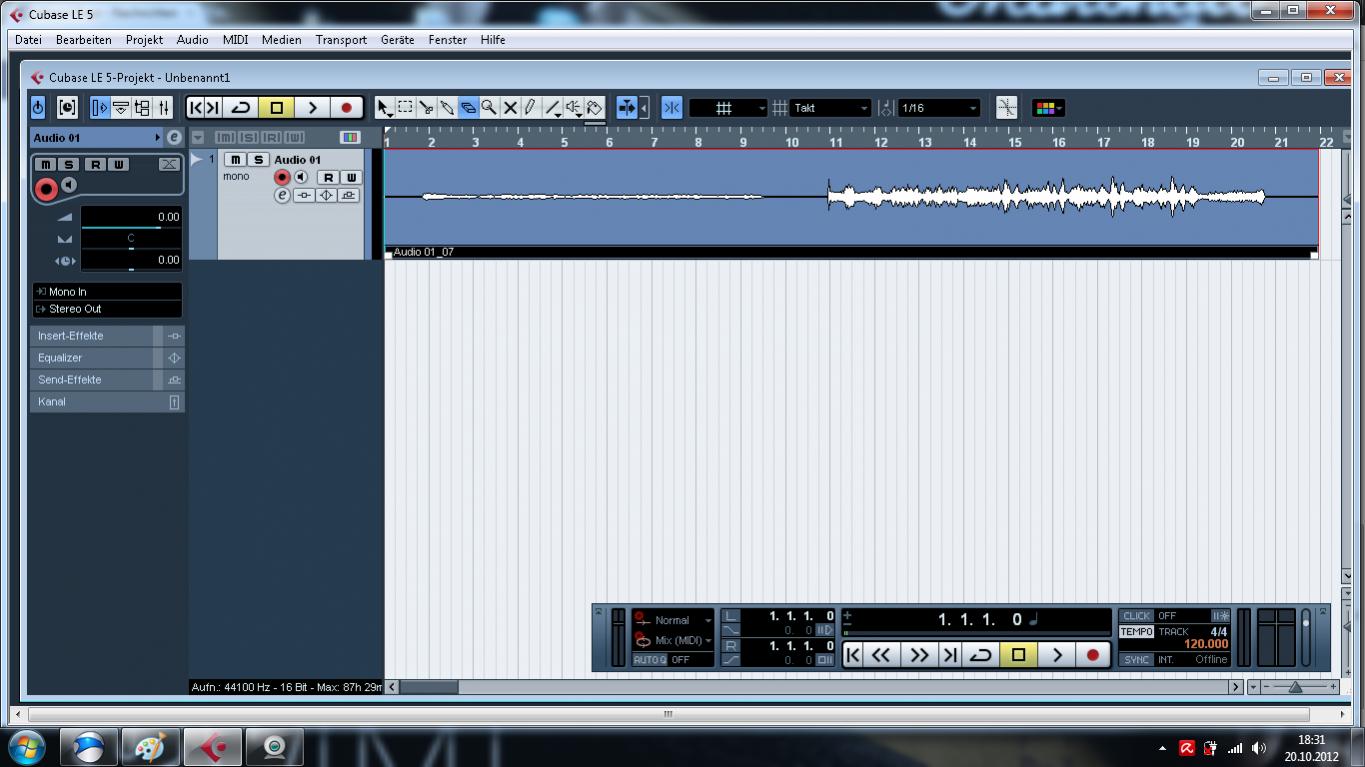Click Play in the top toolbar

(x=312, y=107)
